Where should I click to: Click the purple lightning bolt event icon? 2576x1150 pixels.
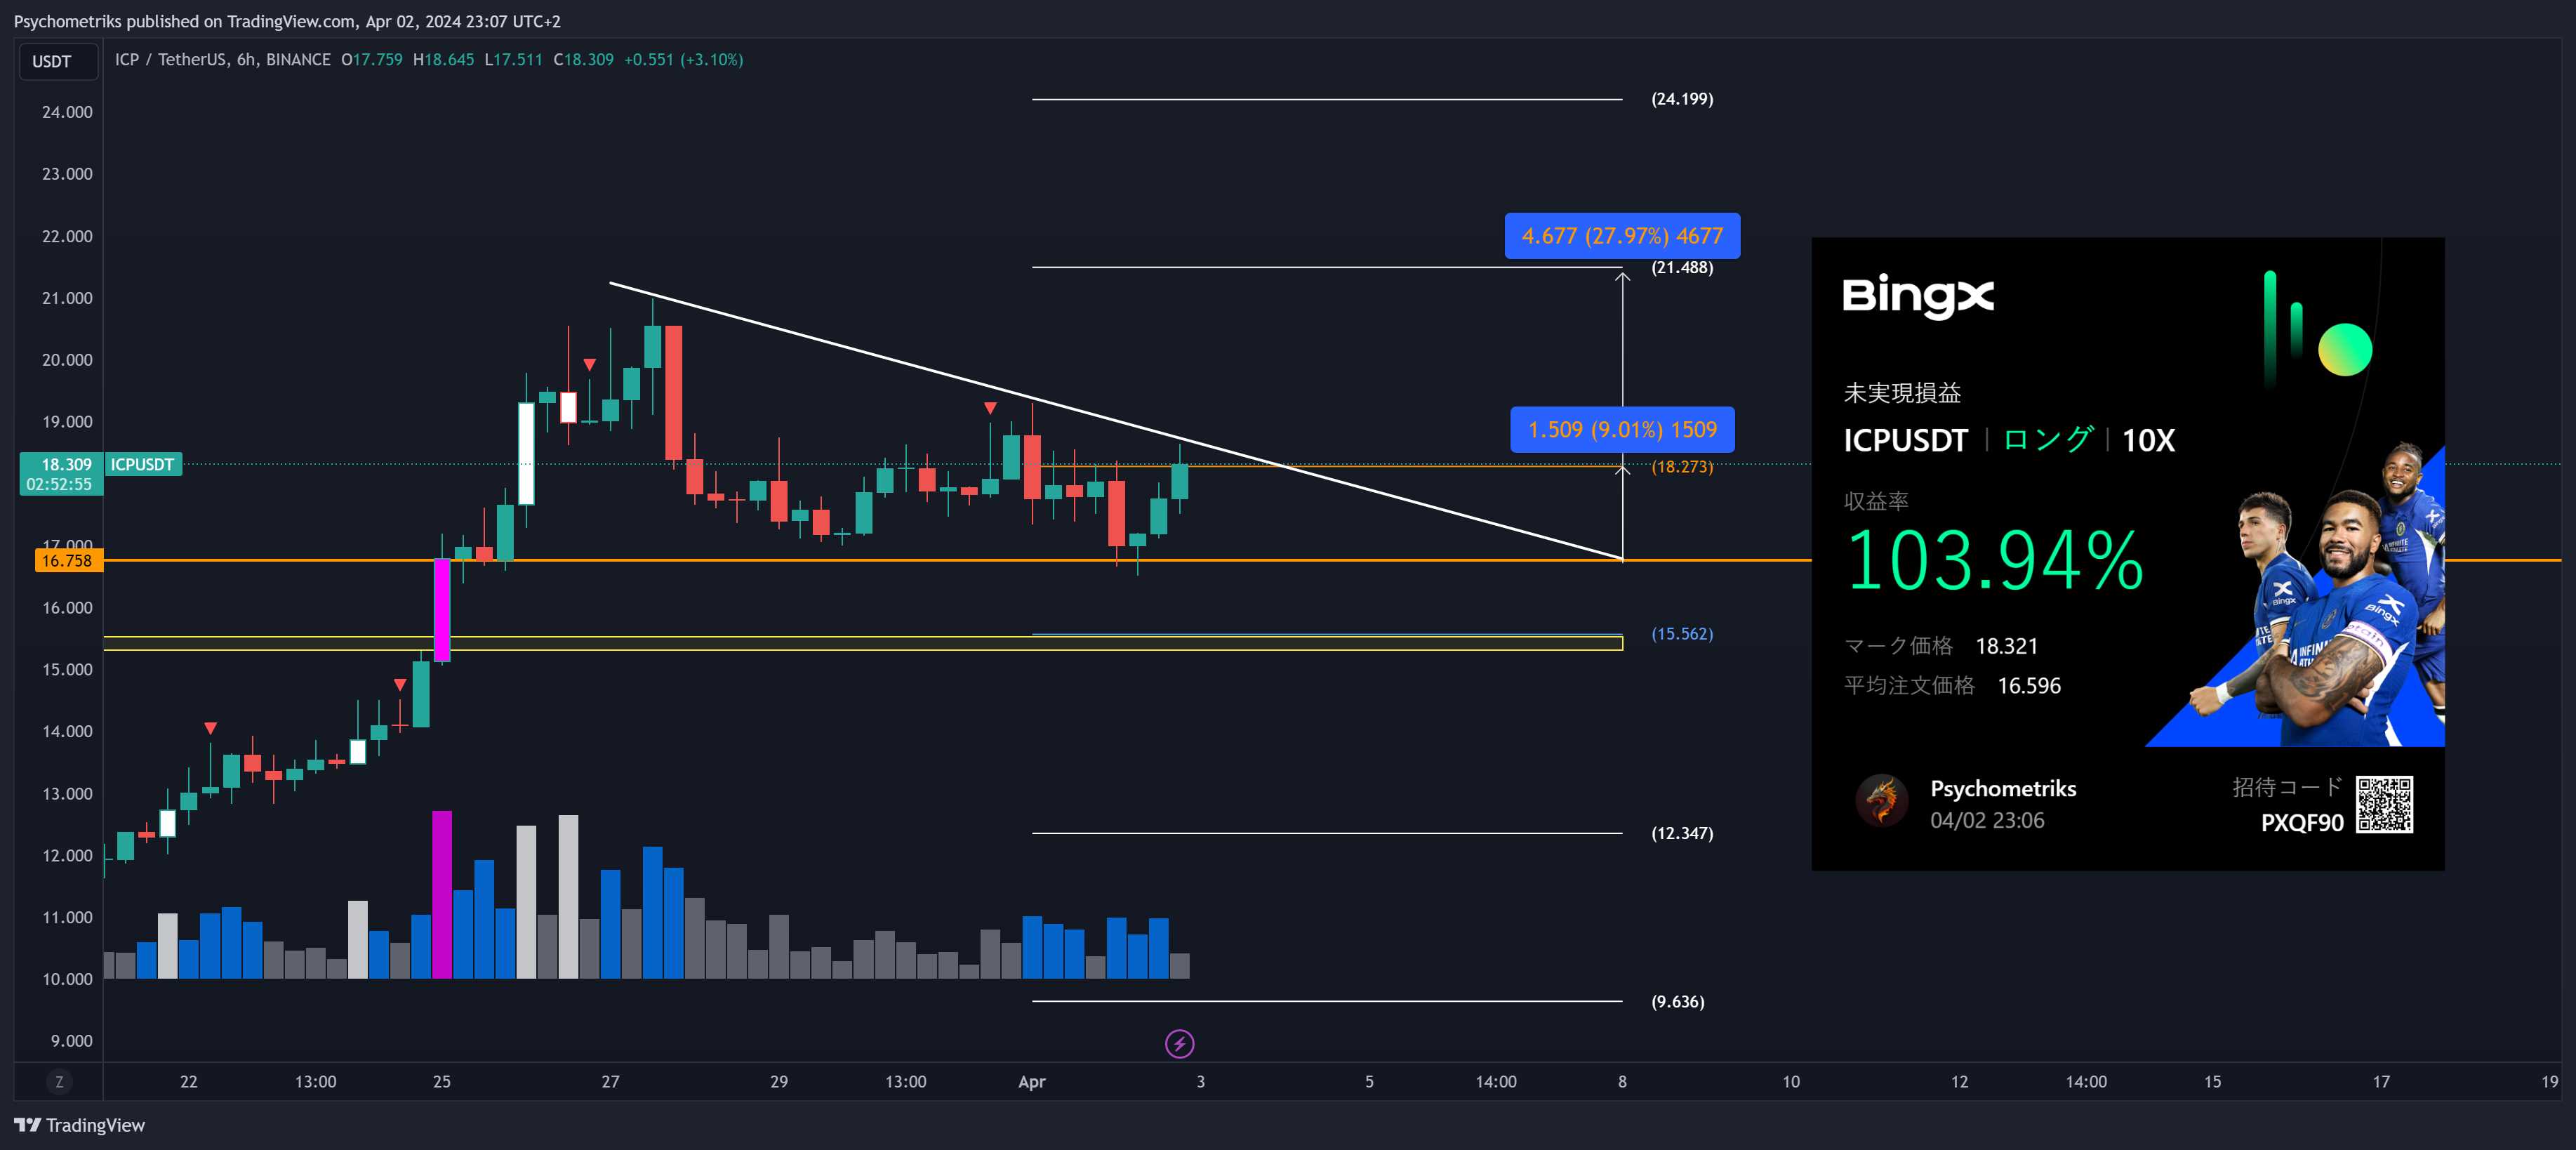point(1179,1044)
